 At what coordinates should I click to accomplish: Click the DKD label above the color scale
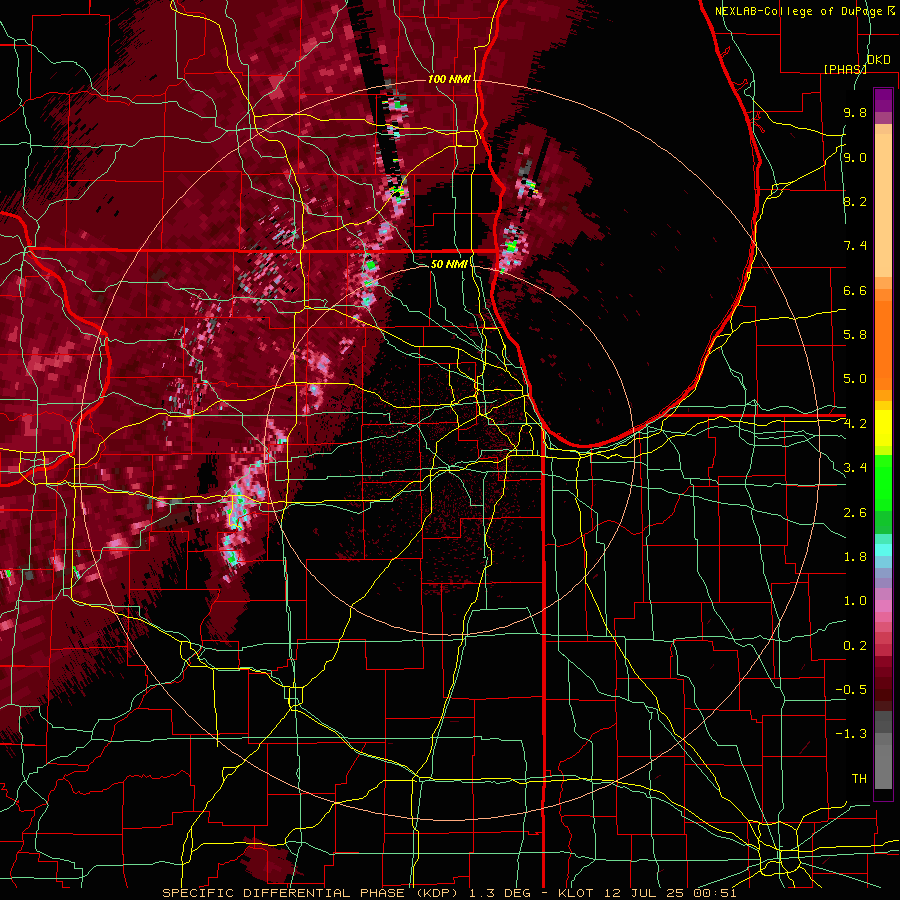coord(879,60)
